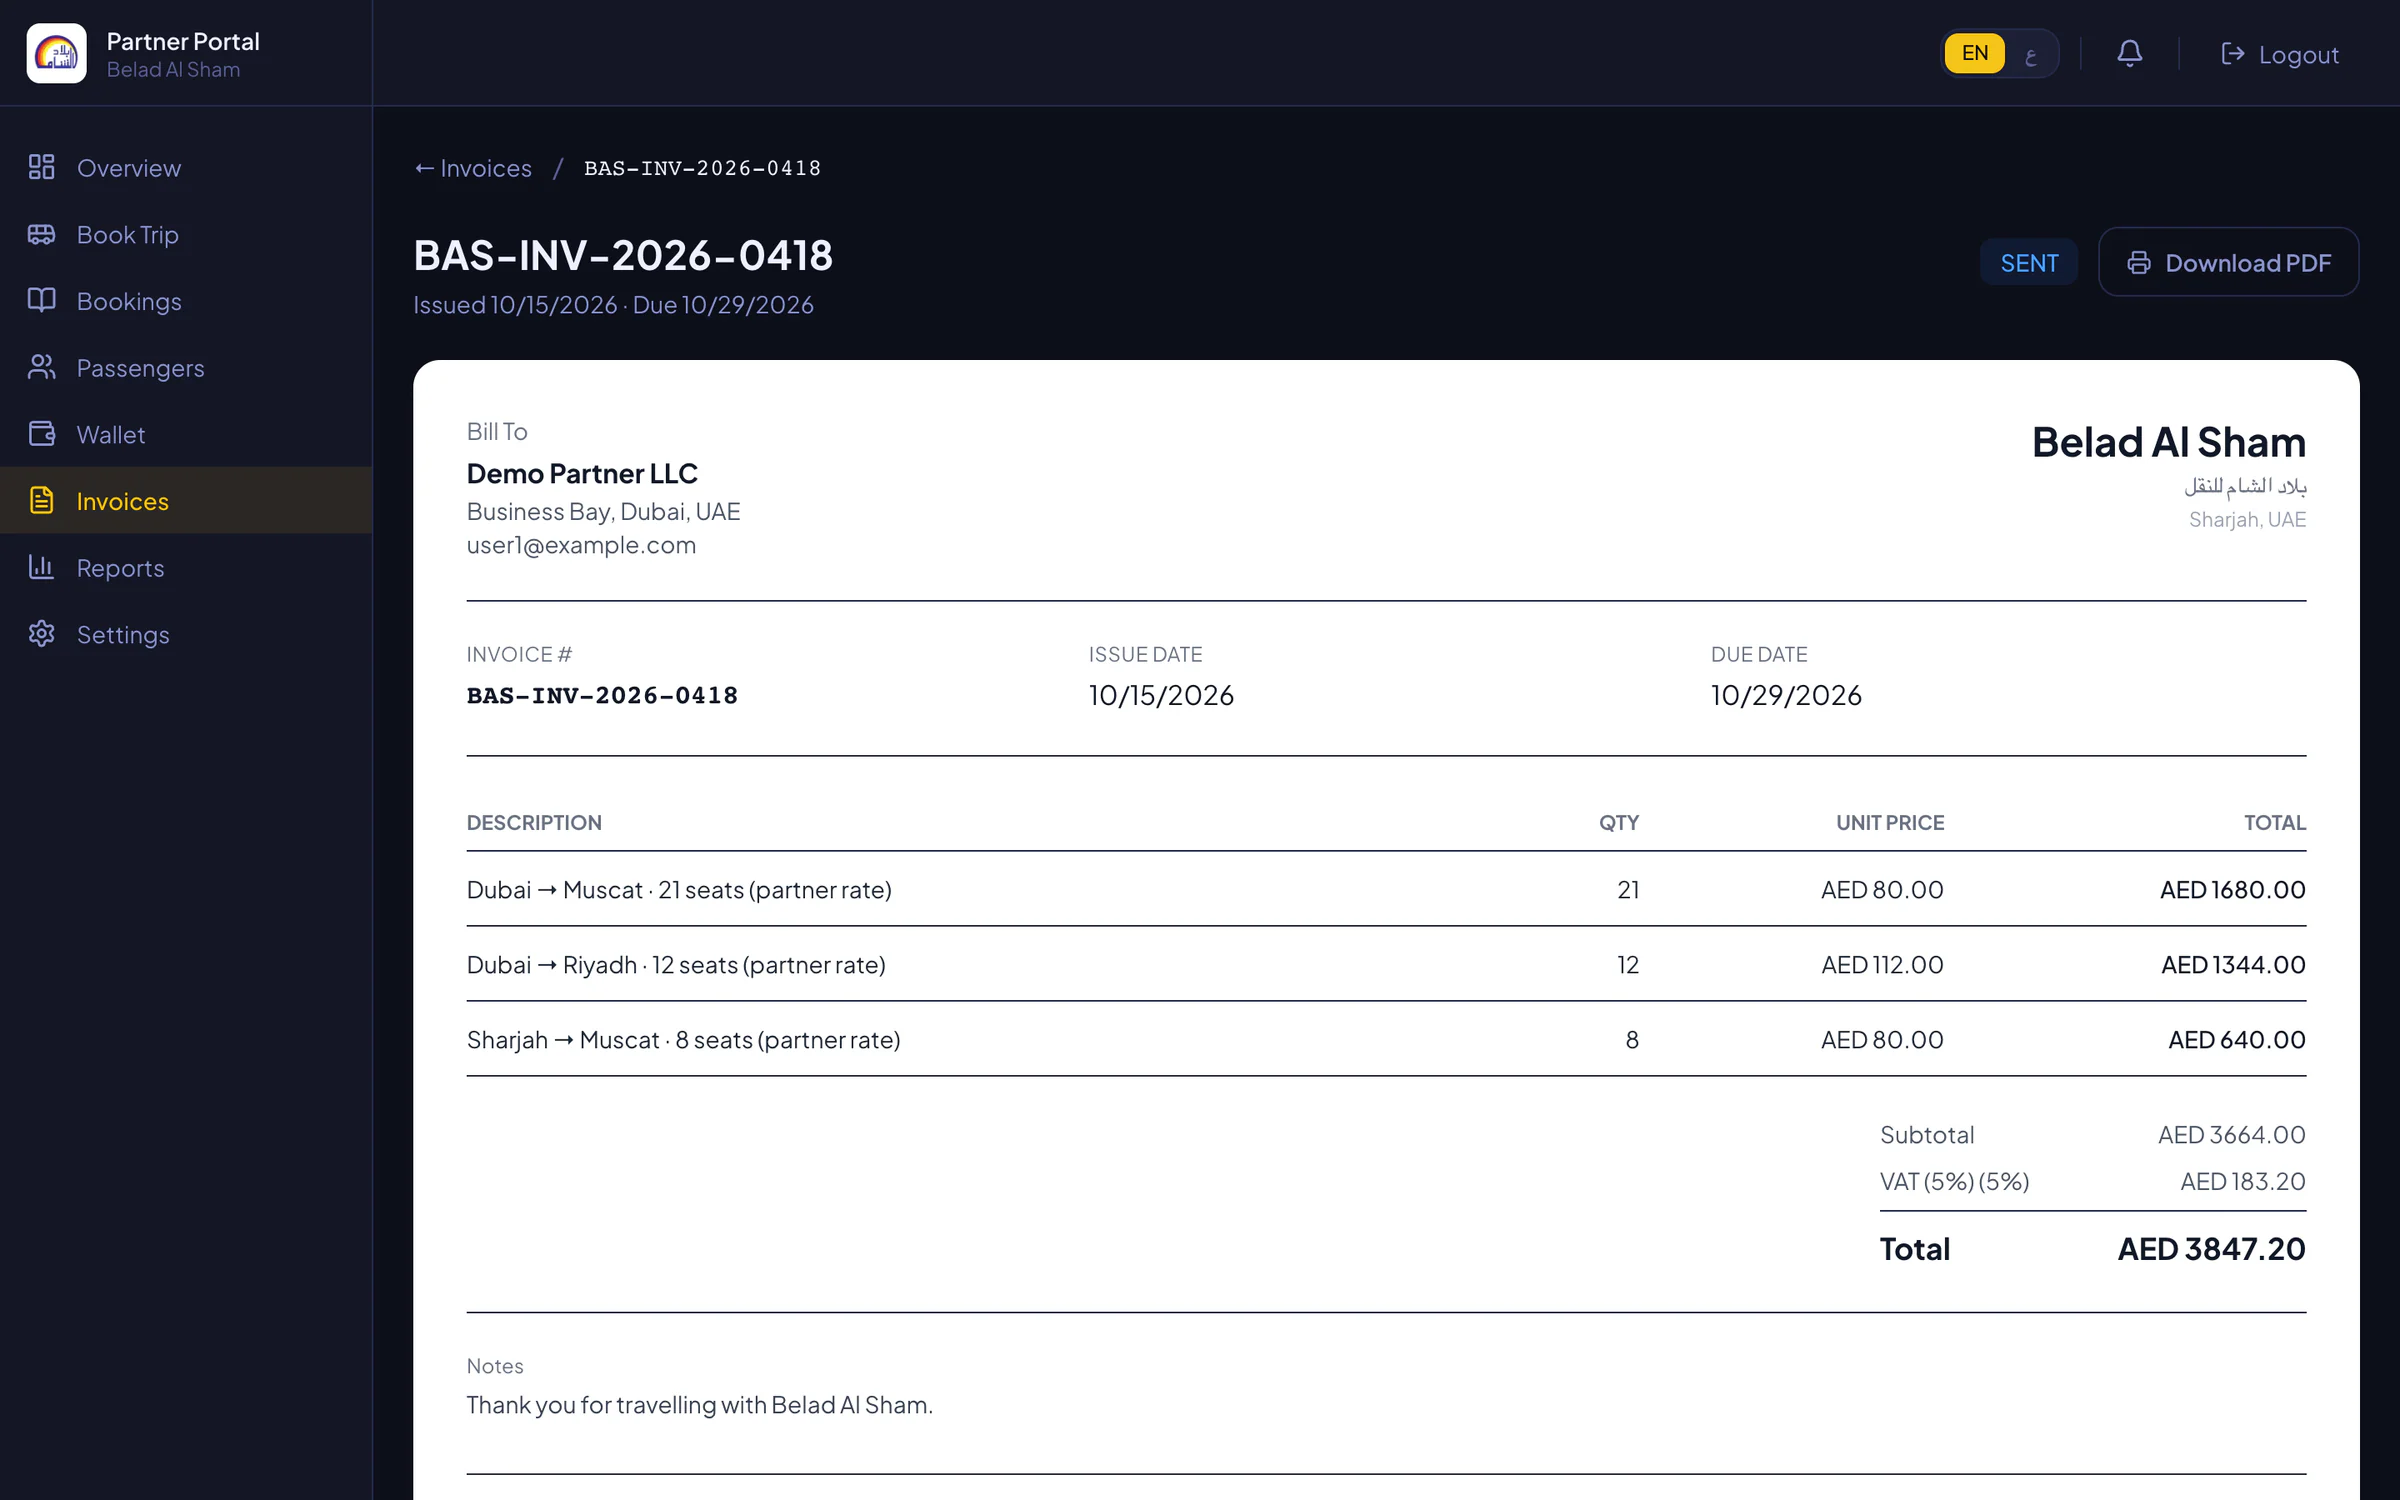Viewport: 2400px width, 1500px height.
Task: Log out of the portal
Action: (2280, 54)
